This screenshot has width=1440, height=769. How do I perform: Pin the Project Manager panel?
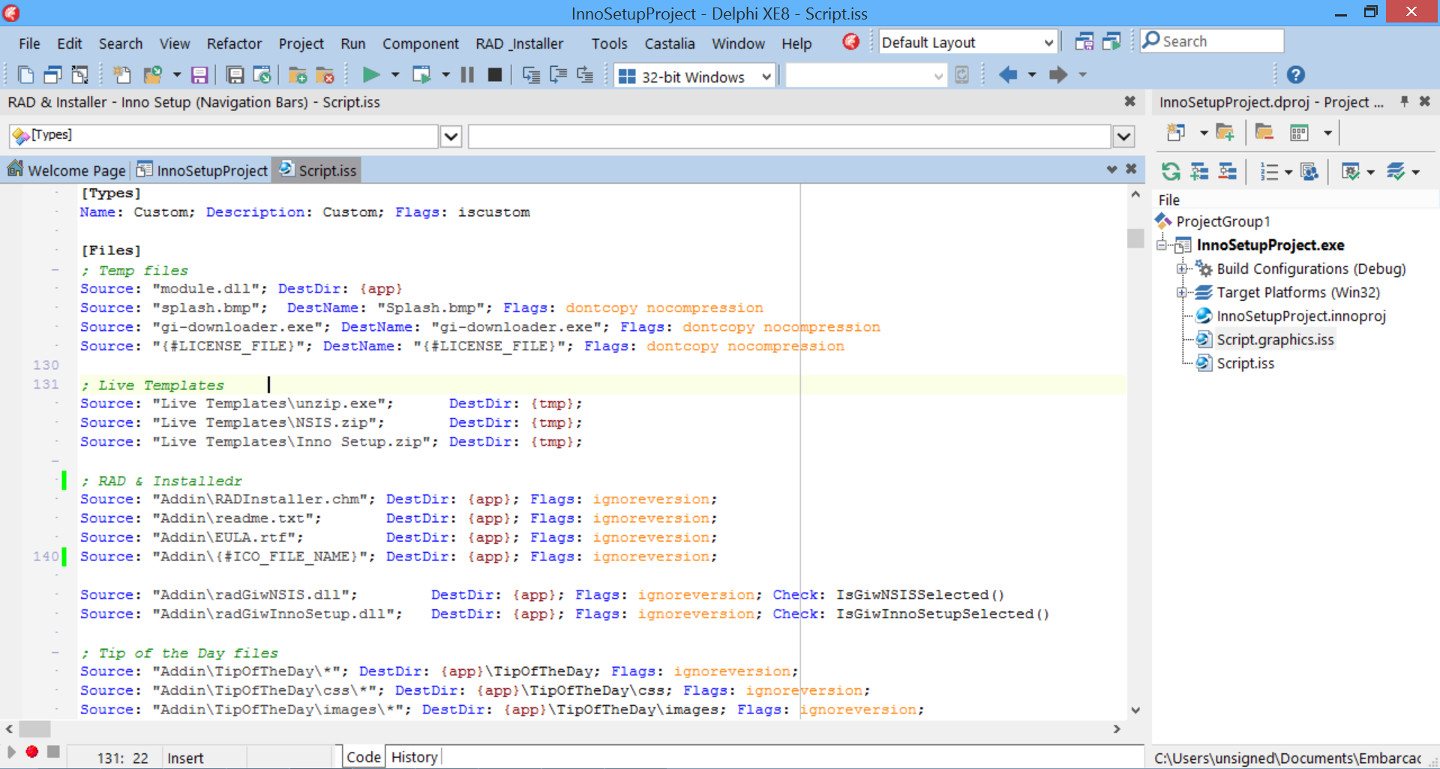click(x=1404, y=102)
